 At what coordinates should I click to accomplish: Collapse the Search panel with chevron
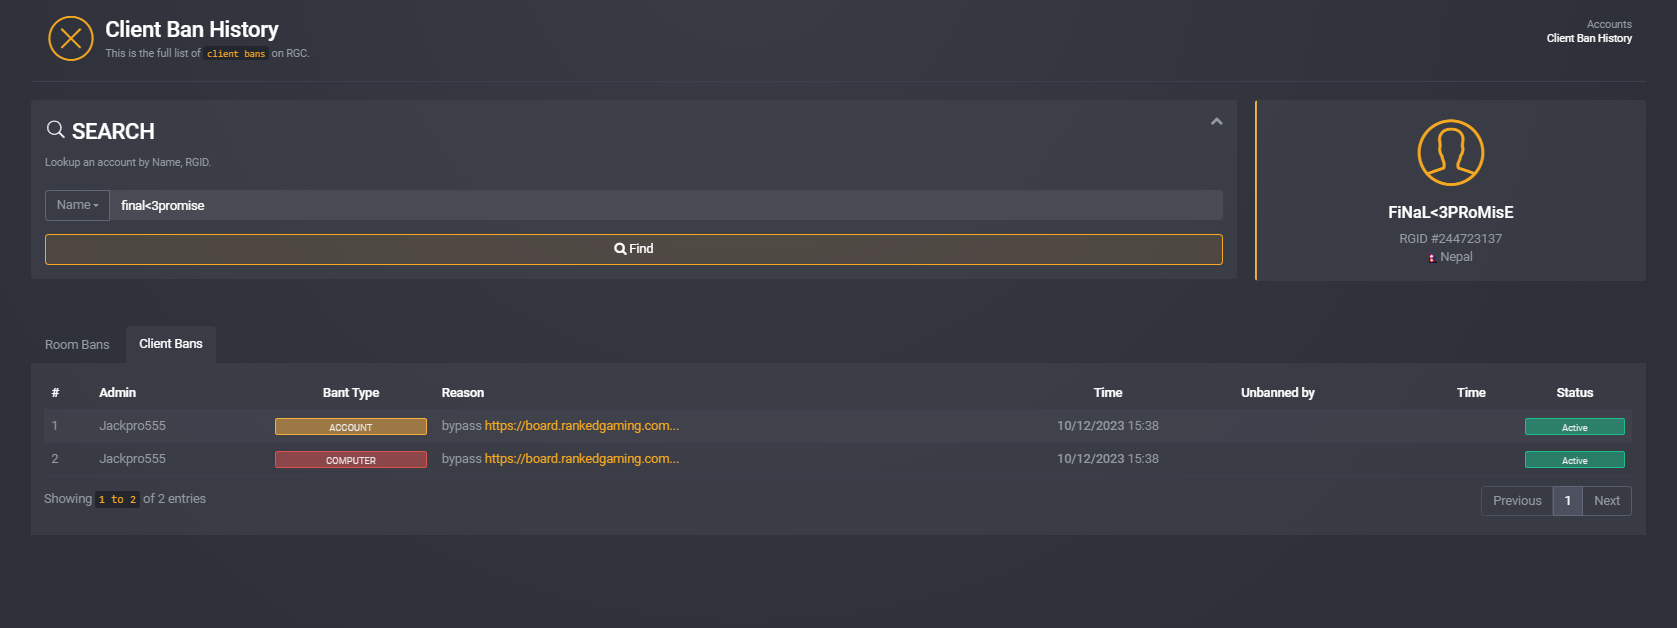click(x=1216, y=121)
